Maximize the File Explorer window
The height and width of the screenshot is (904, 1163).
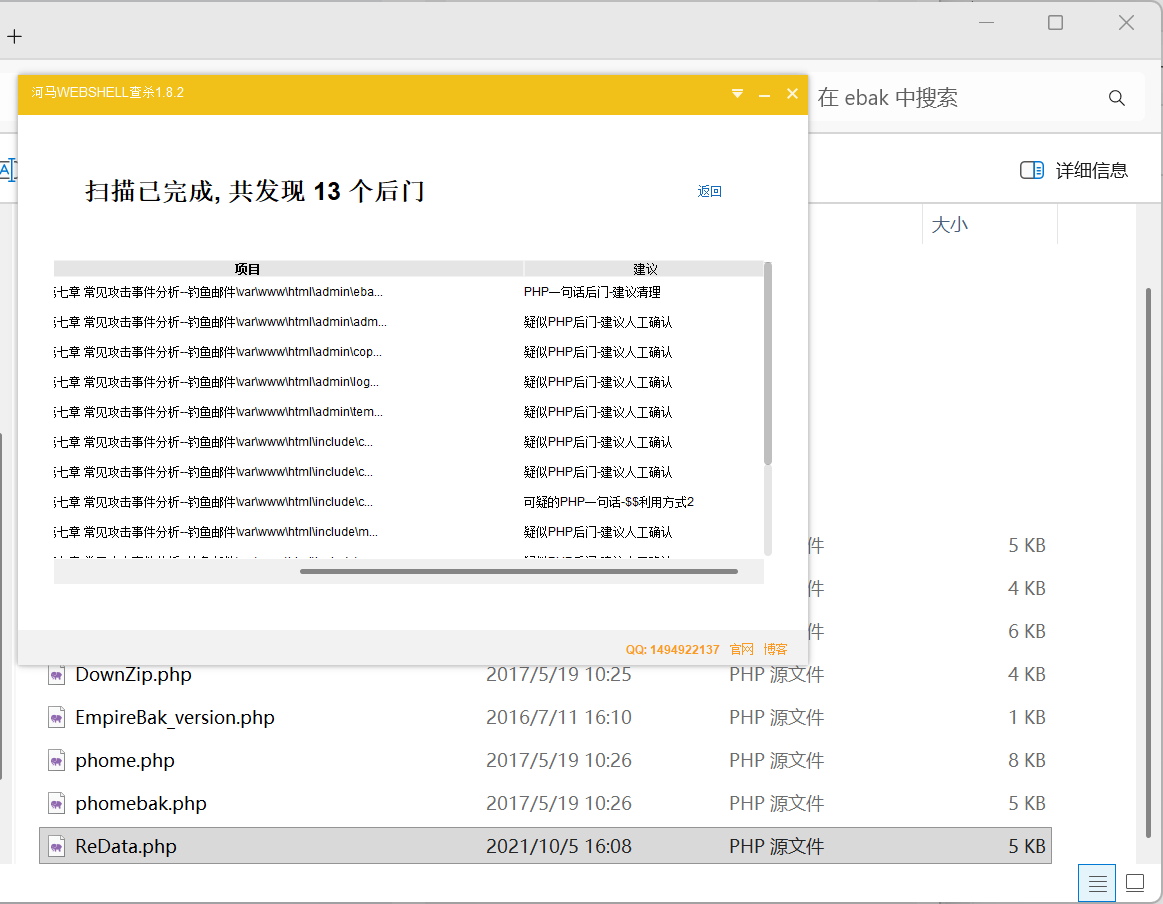(x=1055, y=23)
